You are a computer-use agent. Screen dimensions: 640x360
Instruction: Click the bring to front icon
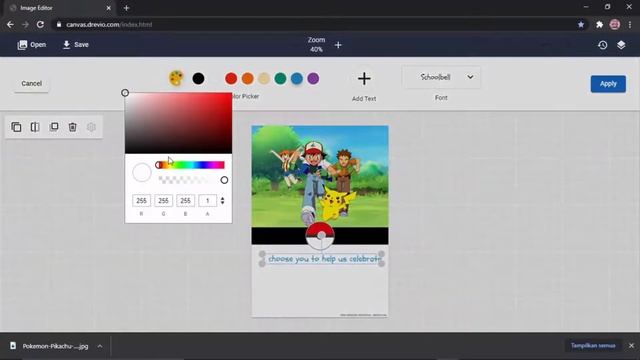[54, 127]
